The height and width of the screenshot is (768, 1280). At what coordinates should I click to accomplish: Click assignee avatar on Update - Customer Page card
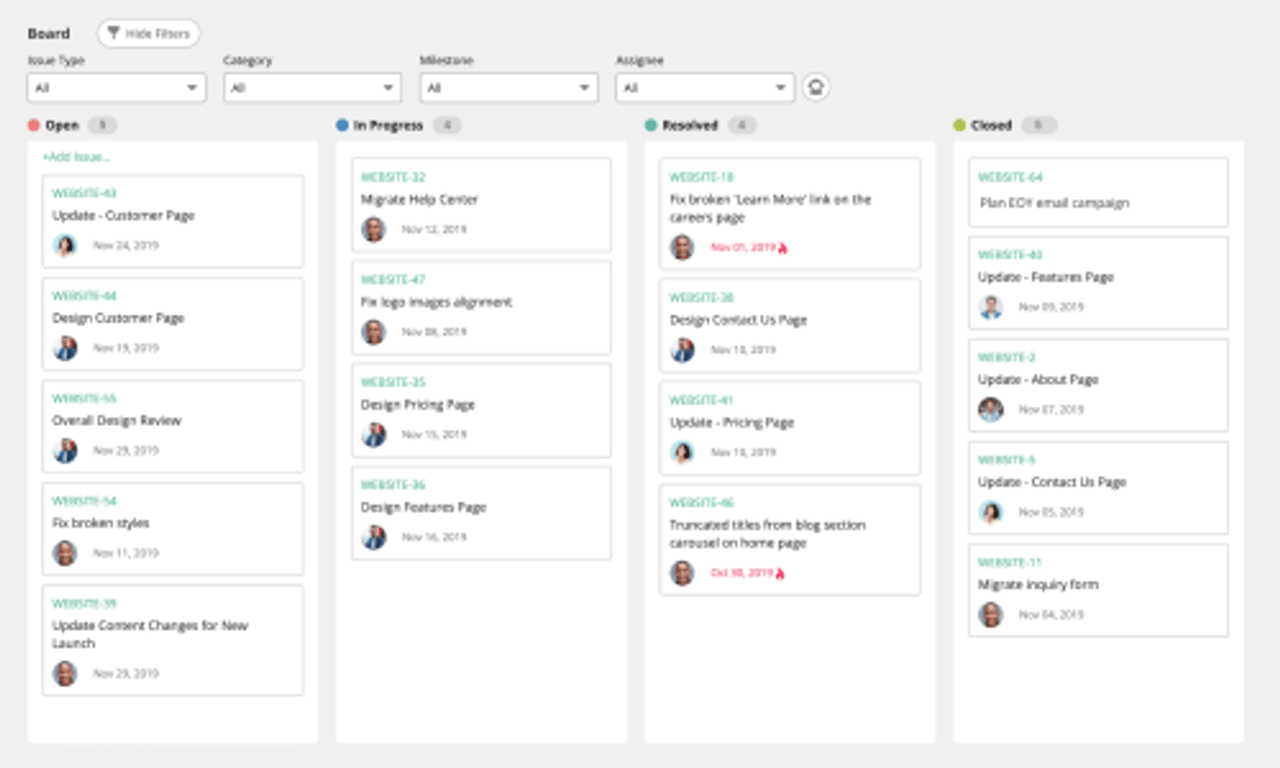[x=65, y=245]
